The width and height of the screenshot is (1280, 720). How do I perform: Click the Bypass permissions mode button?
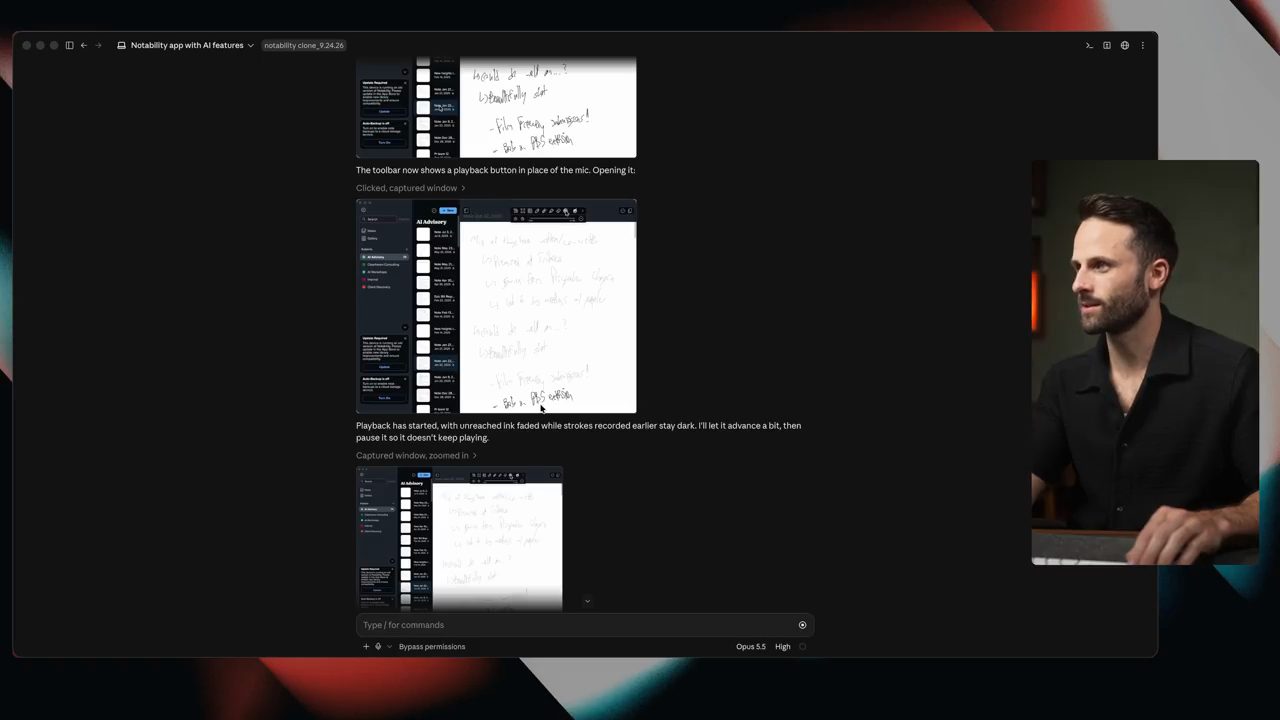coord(432,647)
